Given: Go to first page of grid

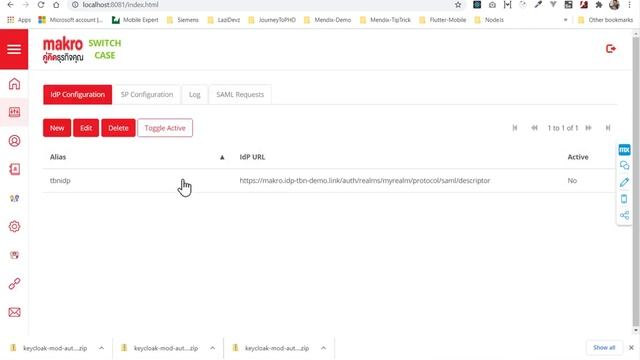Looking at the screenshot, I should [x=515, y=128].
